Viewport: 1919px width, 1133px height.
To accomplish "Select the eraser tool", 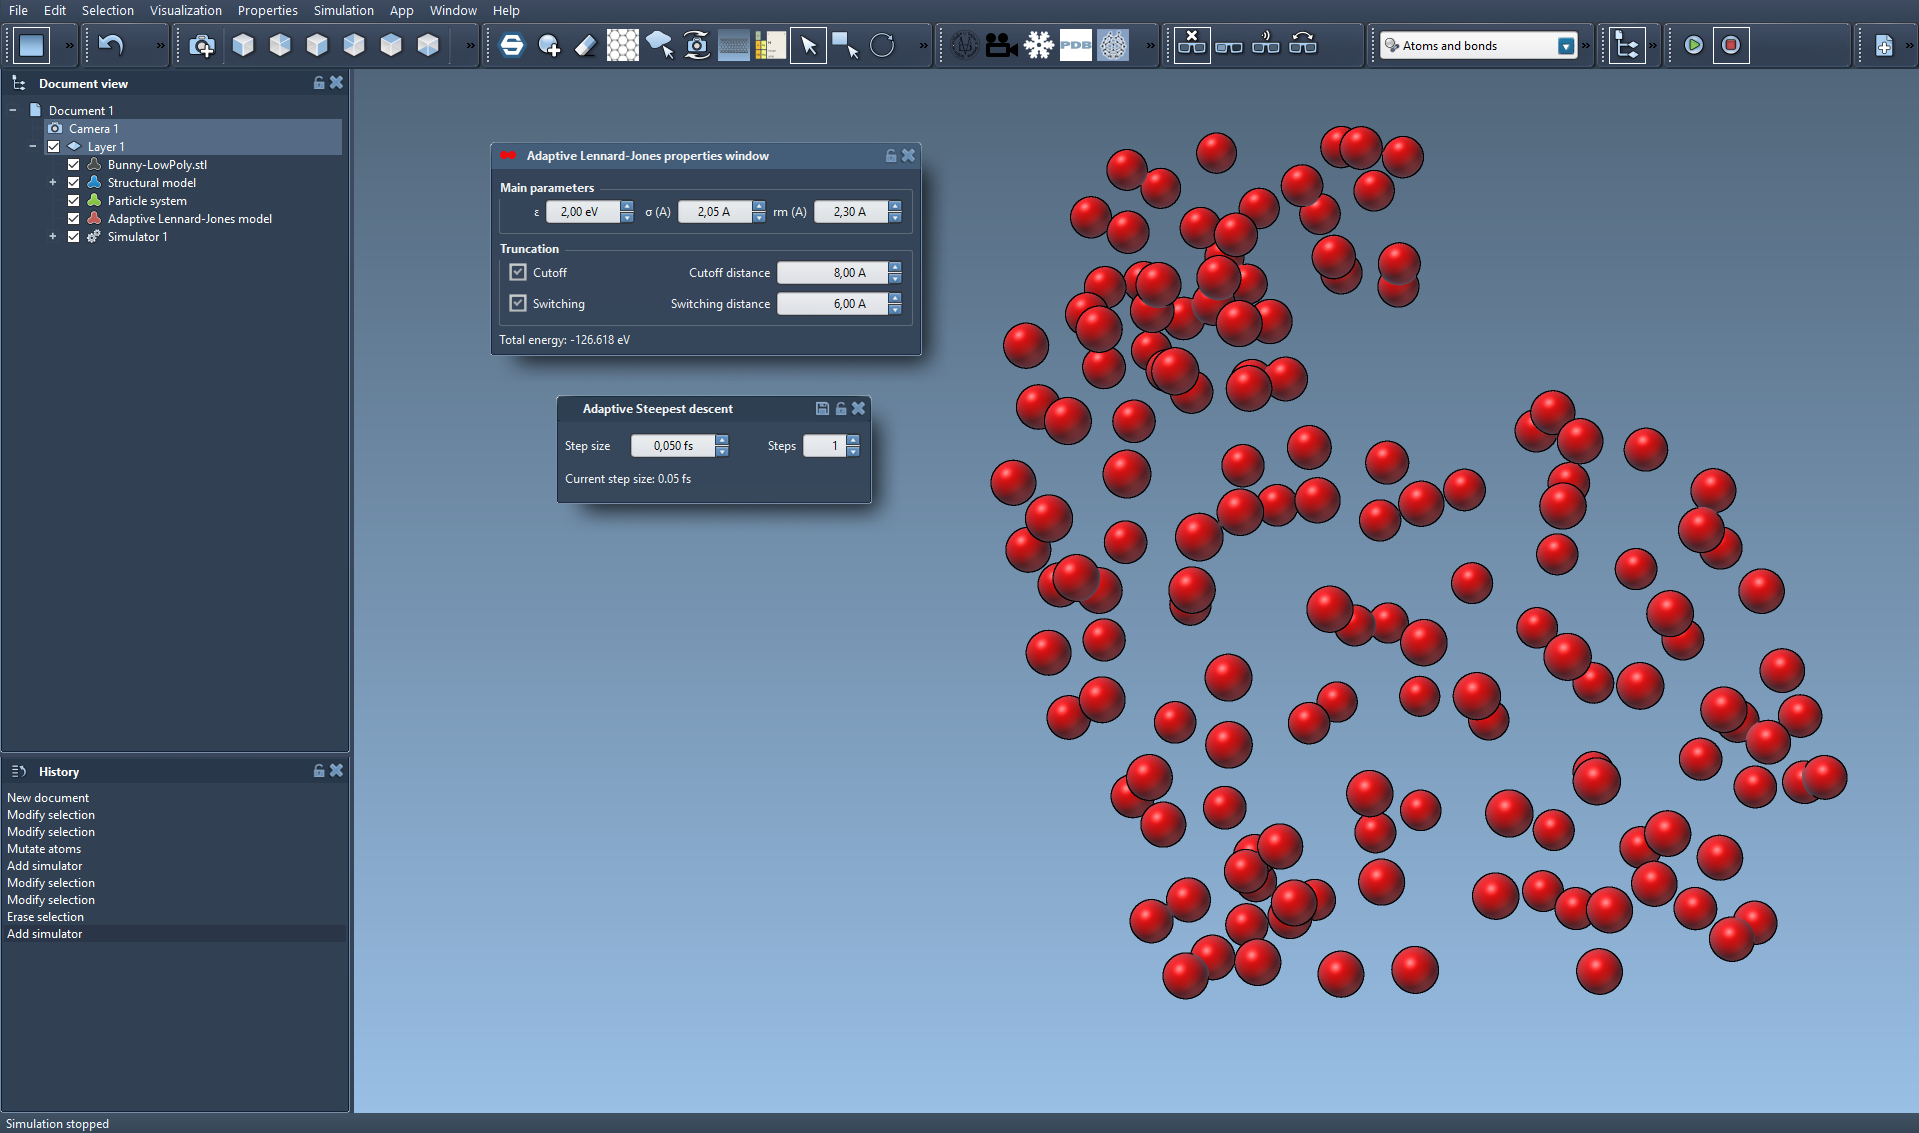I will tap(586, 45).
